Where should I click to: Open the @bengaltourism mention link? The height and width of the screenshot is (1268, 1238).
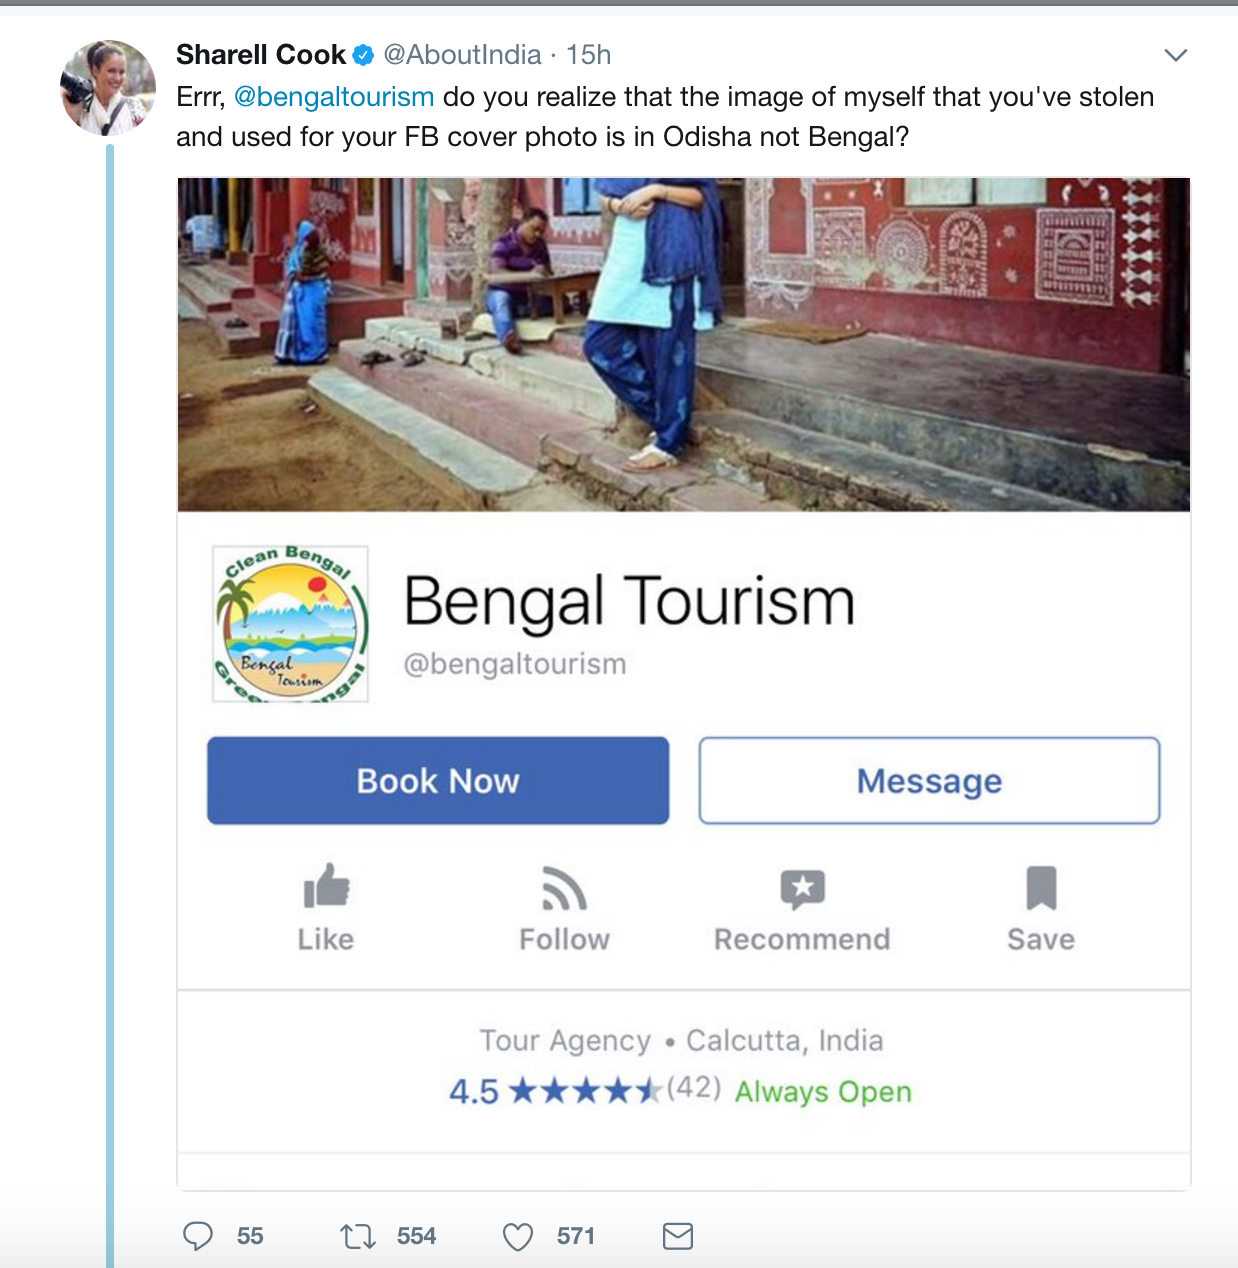334,97
